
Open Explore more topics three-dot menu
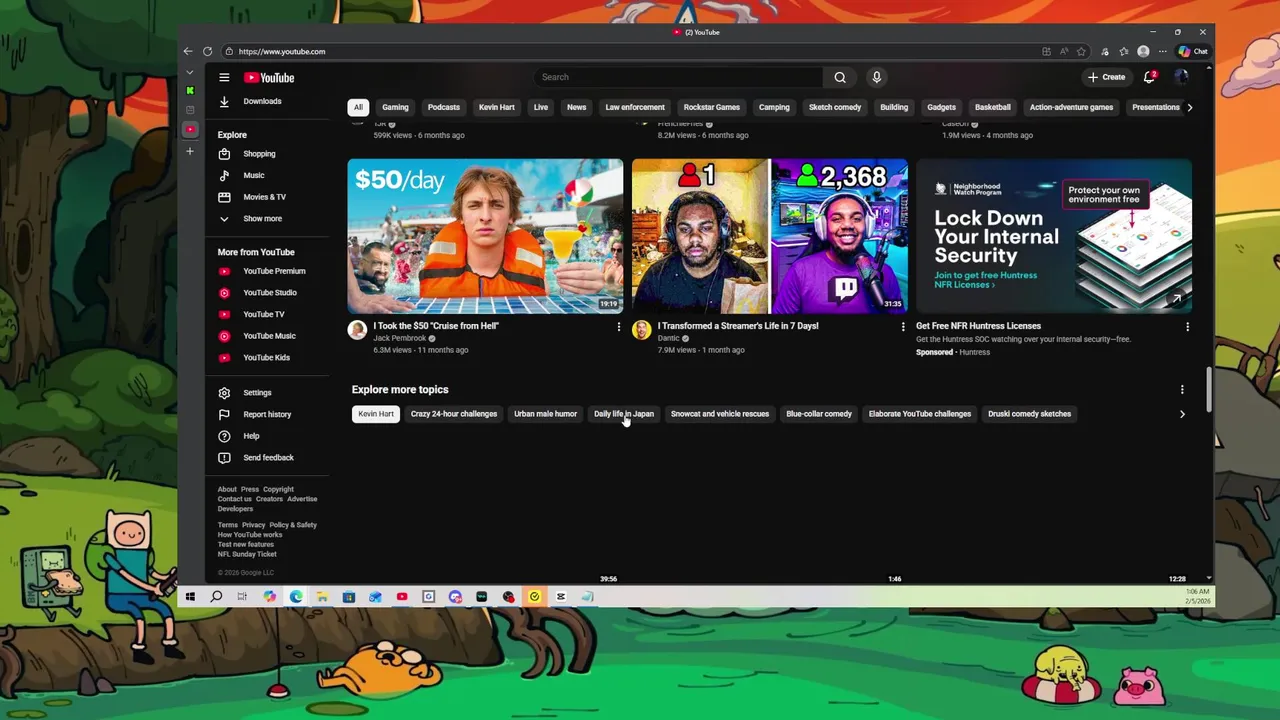[1182, 390]
